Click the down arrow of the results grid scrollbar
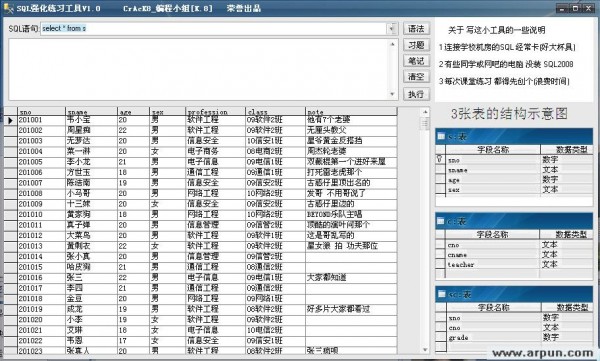 (425, 350)
